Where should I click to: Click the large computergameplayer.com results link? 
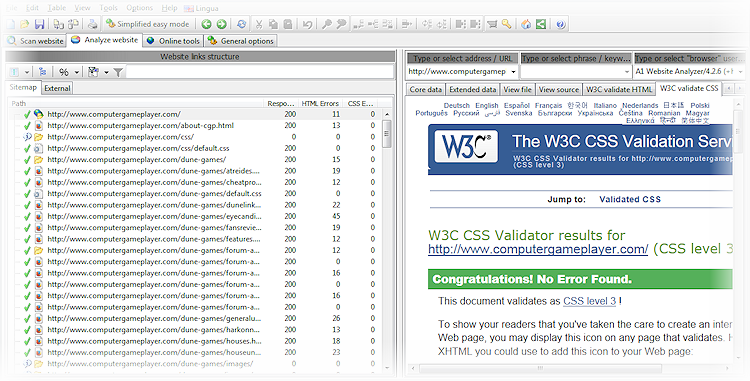click(x=538, y=249)
